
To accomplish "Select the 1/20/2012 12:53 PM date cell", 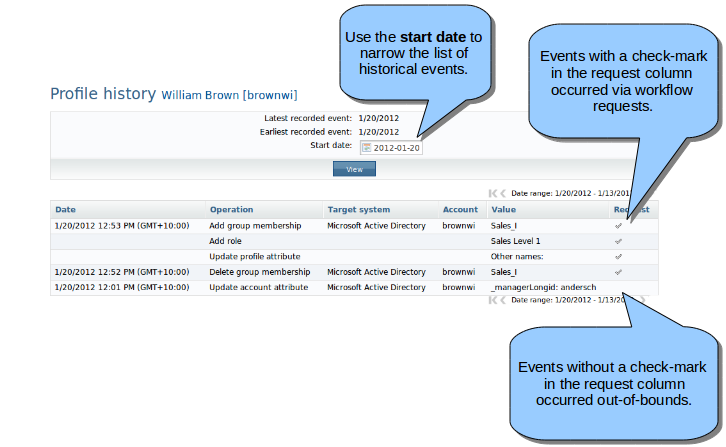I will 121,226.
